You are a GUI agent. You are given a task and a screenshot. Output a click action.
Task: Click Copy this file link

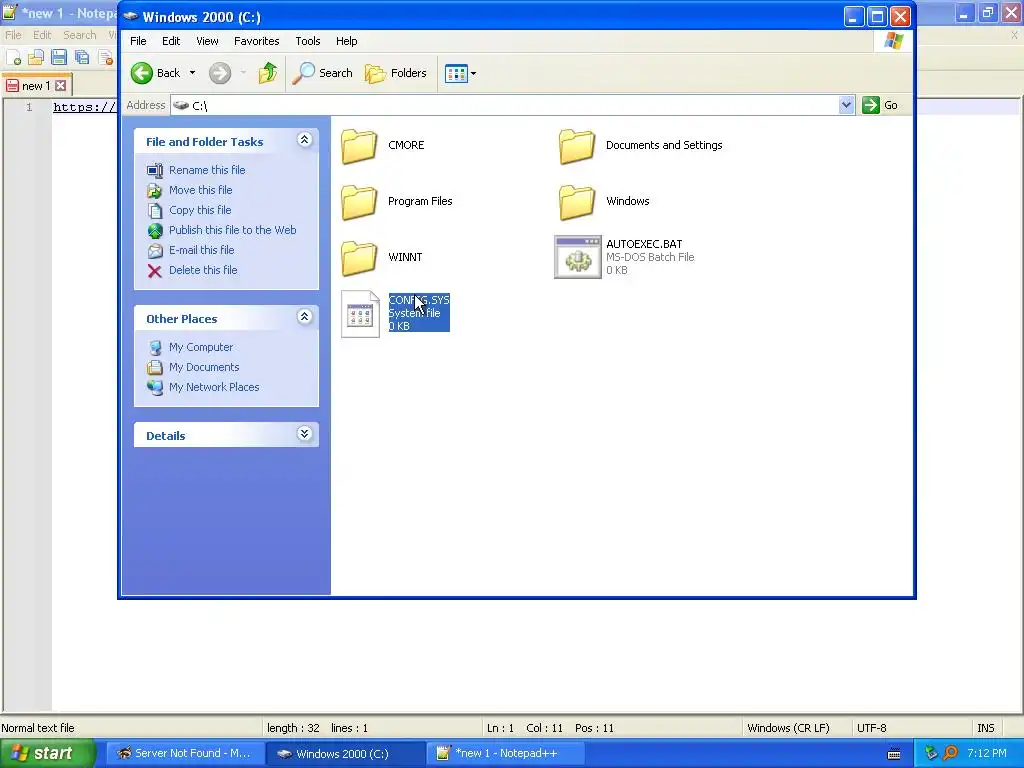pos(200,210)
